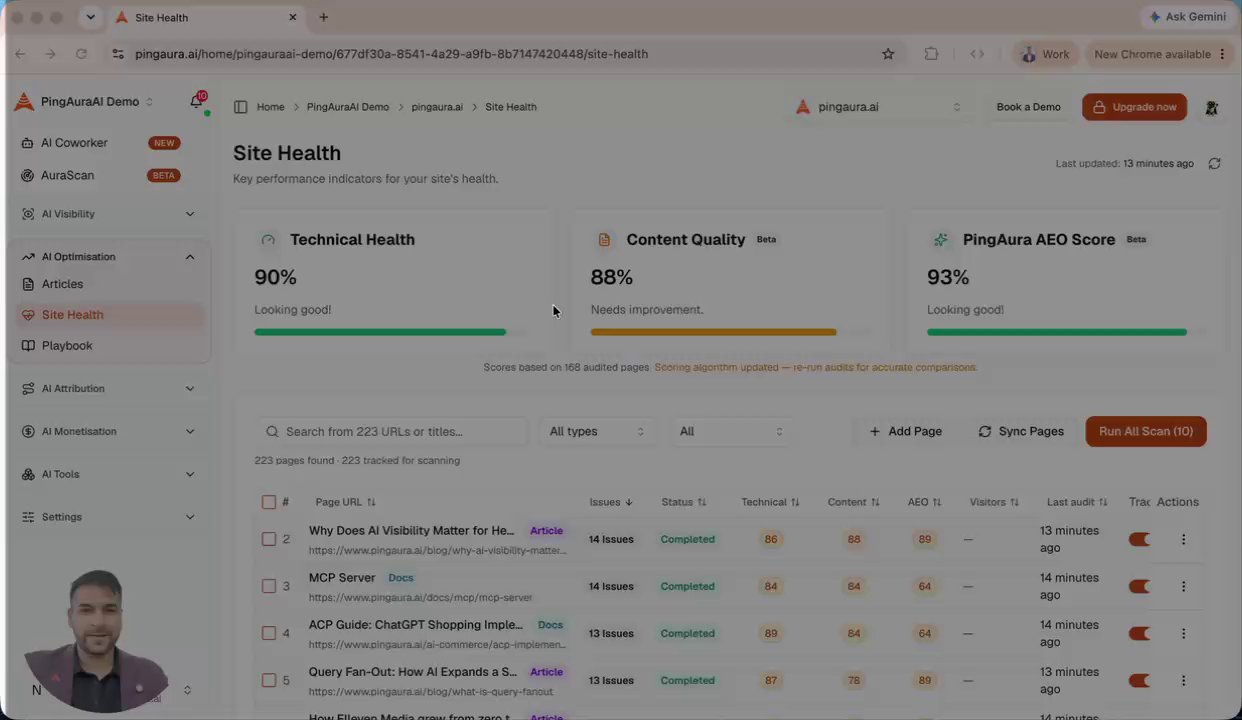Open actions menu for row 2

[x=1183, y=539]
